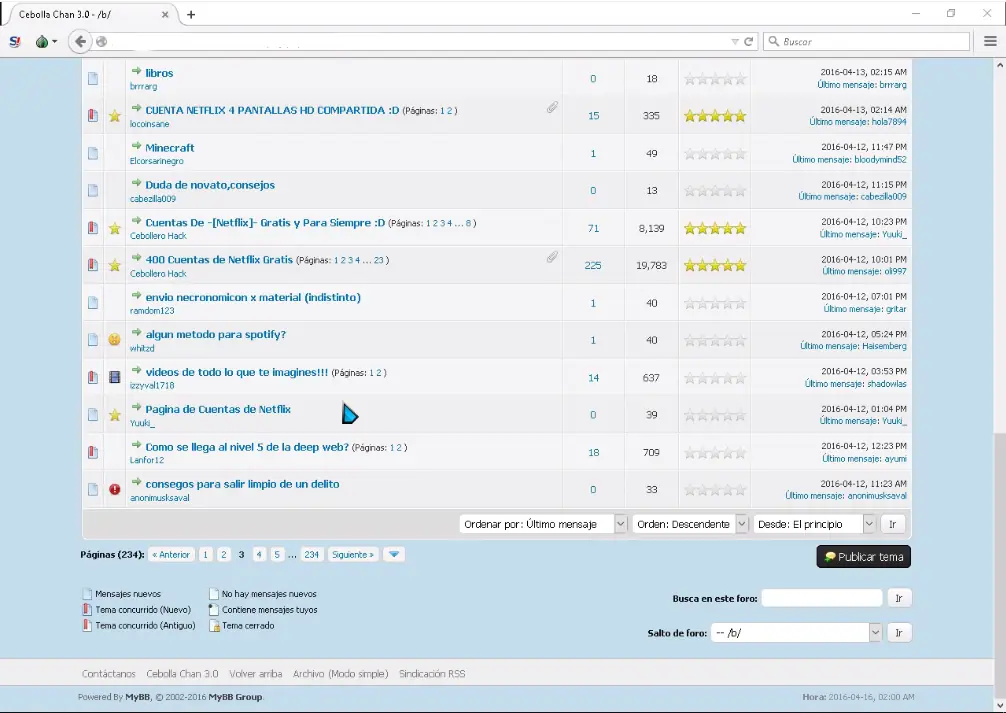Viewport: 1006px width, 713px height.
Task: Click Ir button next to Busca en este foro
Action: (x=899, y=598)
